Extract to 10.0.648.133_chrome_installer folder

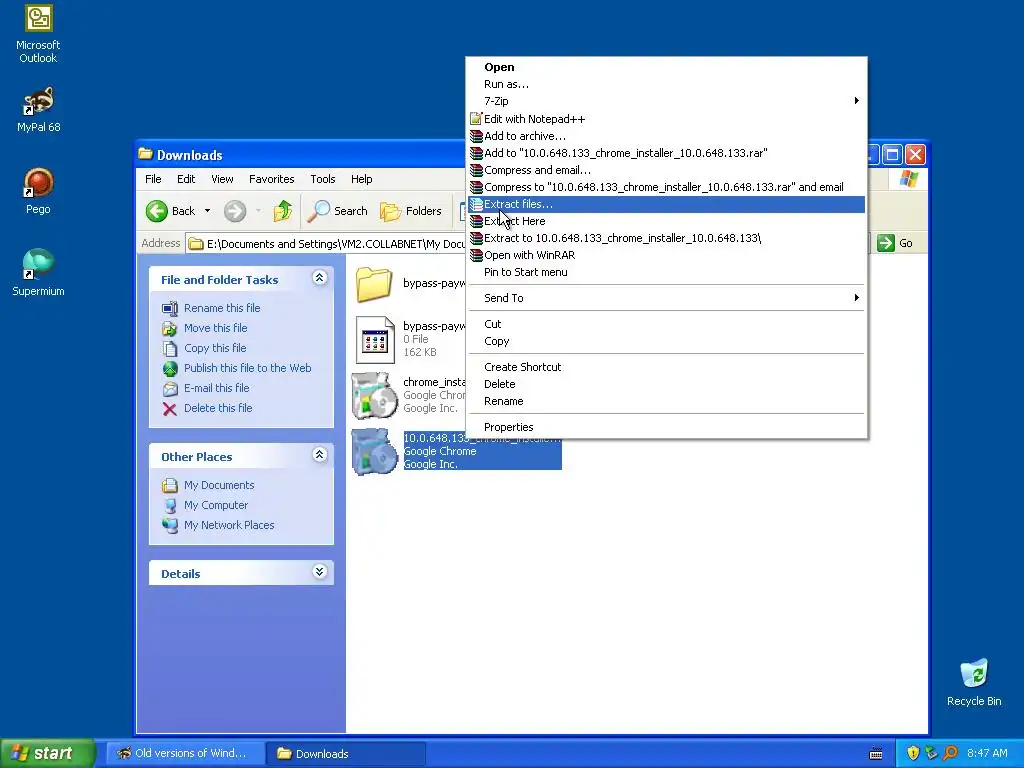click(667, 238)
